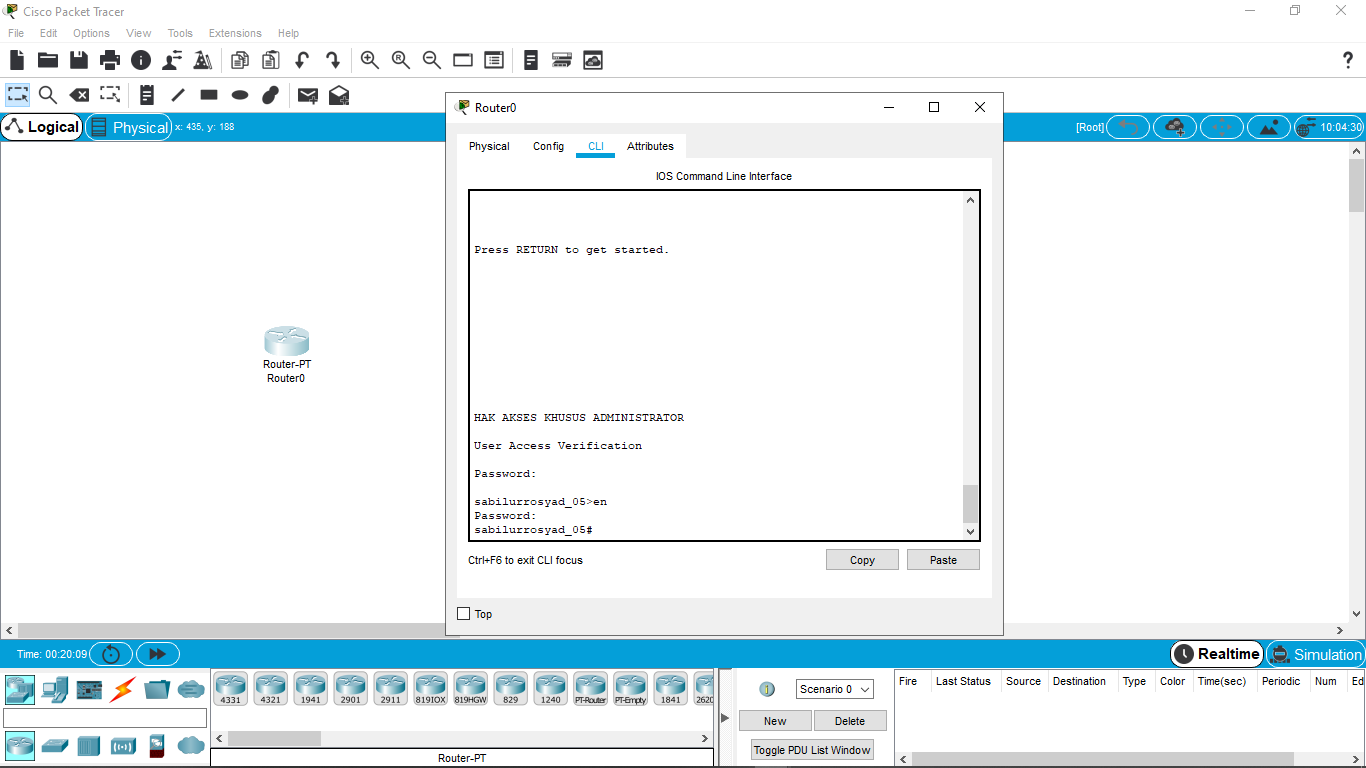
Task: Pick the Place Note tool
Action: 147,95
